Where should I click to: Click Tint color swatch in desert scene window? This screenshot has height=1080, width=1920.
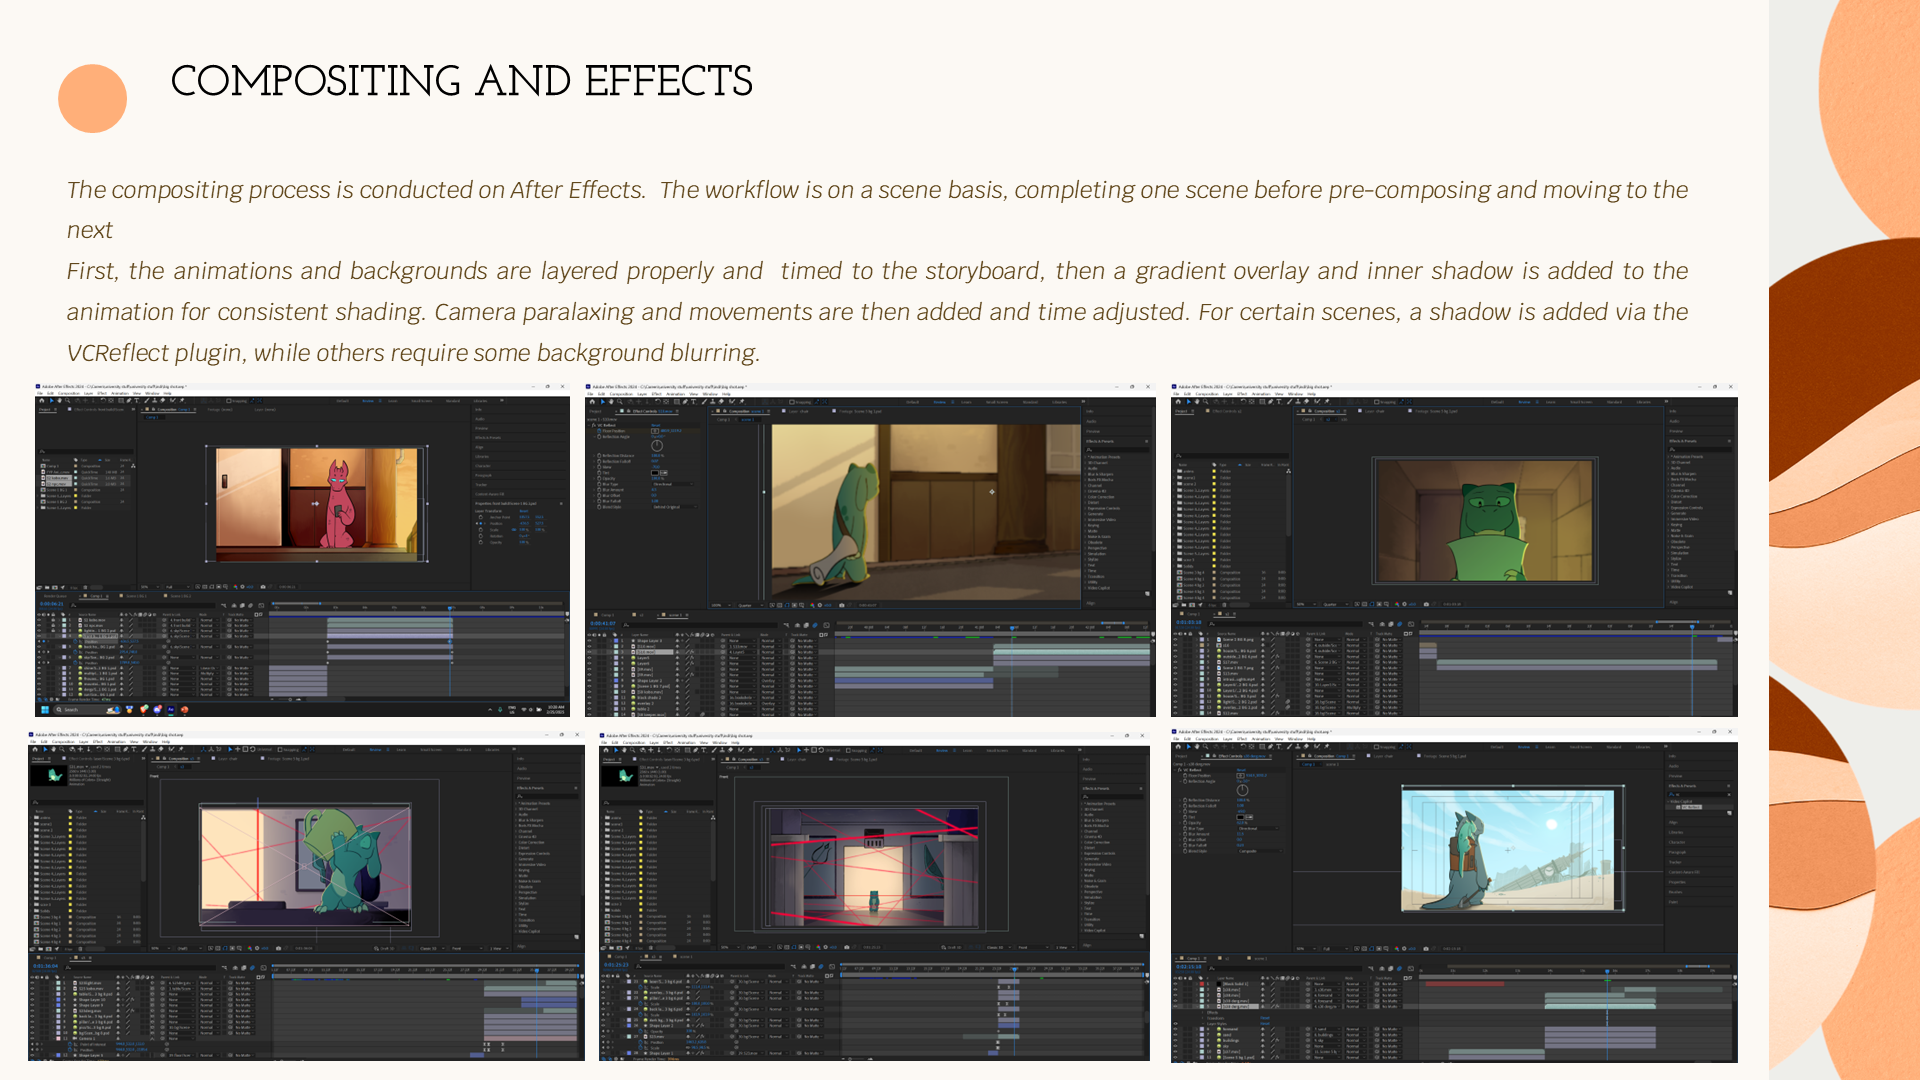[x=1240, y=817]
